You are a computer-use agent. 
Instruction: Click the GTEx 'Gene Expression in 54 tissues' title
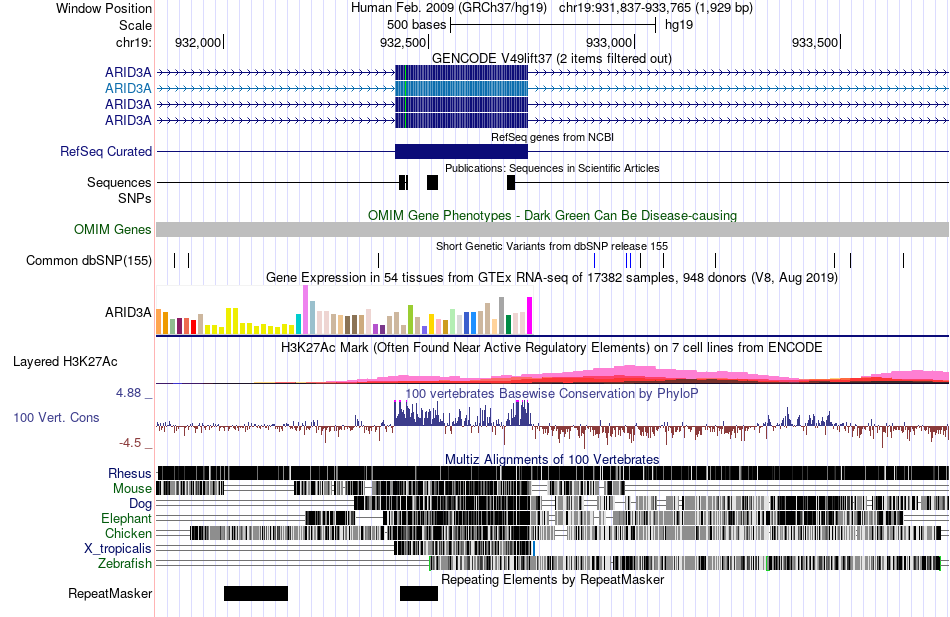coord(552,278)
